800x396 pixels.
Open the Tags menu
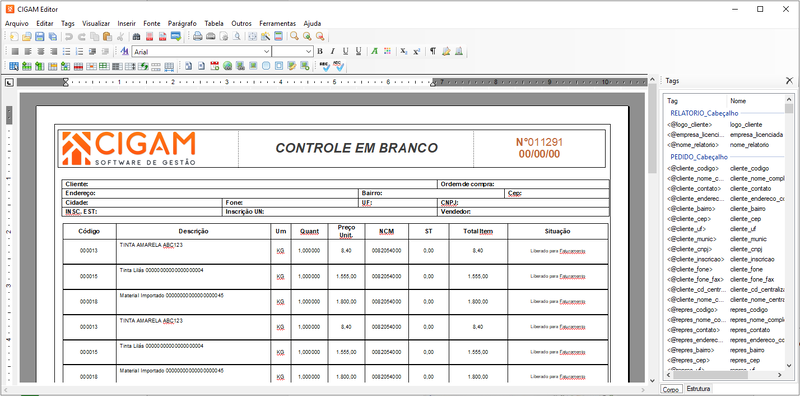pos(68,23)
